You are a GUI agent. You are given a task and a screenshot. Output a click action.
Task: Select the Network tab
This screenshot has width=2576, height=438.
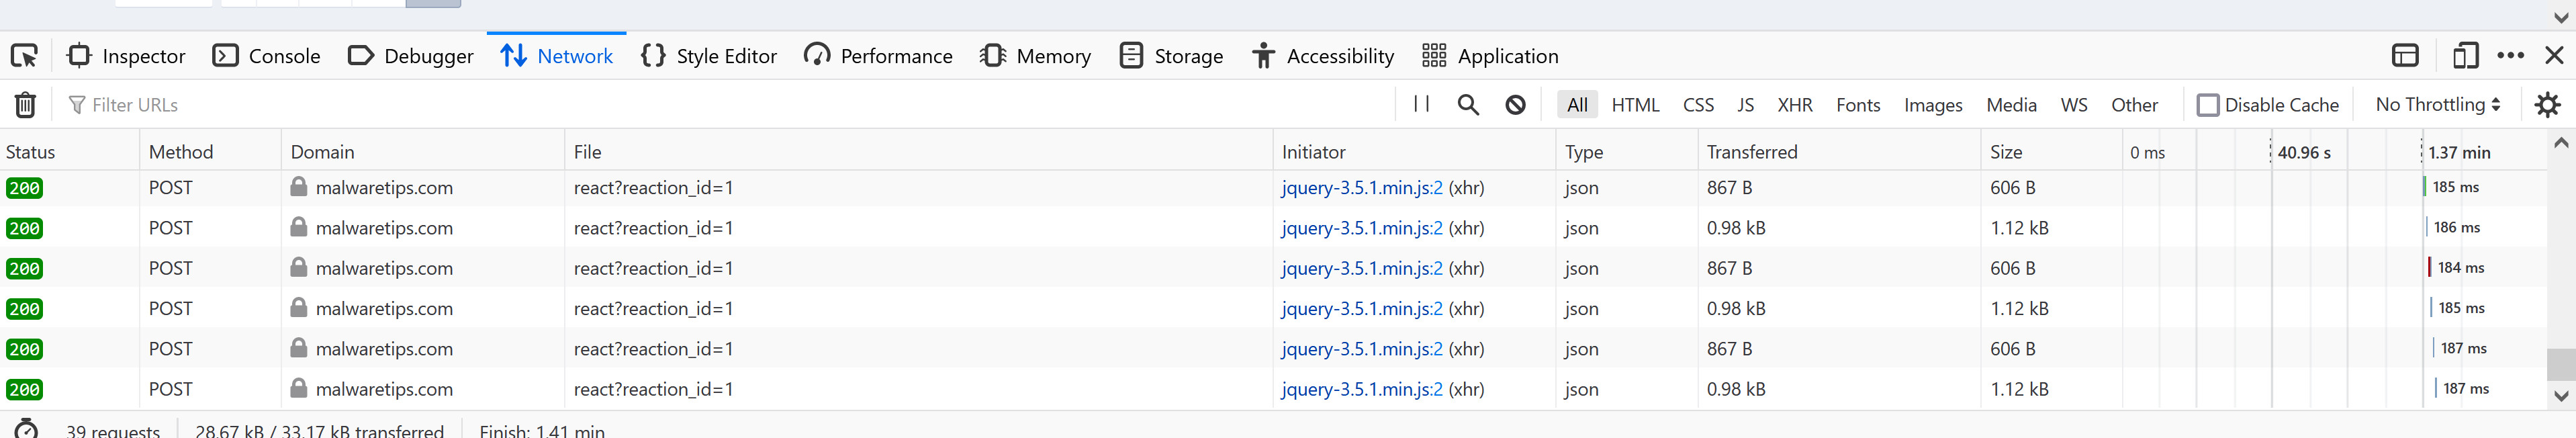pyautogui.click(x=556, y=56)
